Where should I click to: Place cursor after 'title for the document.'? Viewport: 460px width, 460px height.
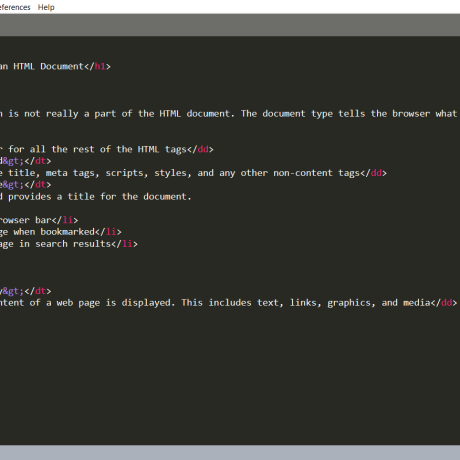(192, 197)
